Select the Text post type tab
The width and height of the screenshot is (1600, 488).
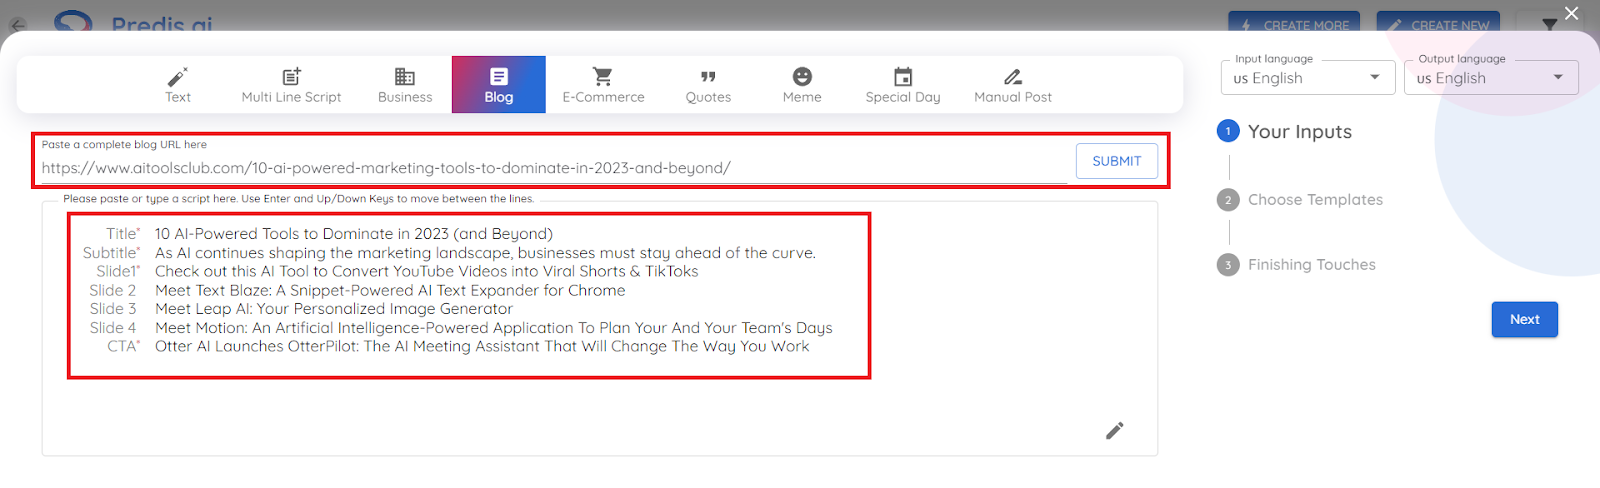click(178, 85)
